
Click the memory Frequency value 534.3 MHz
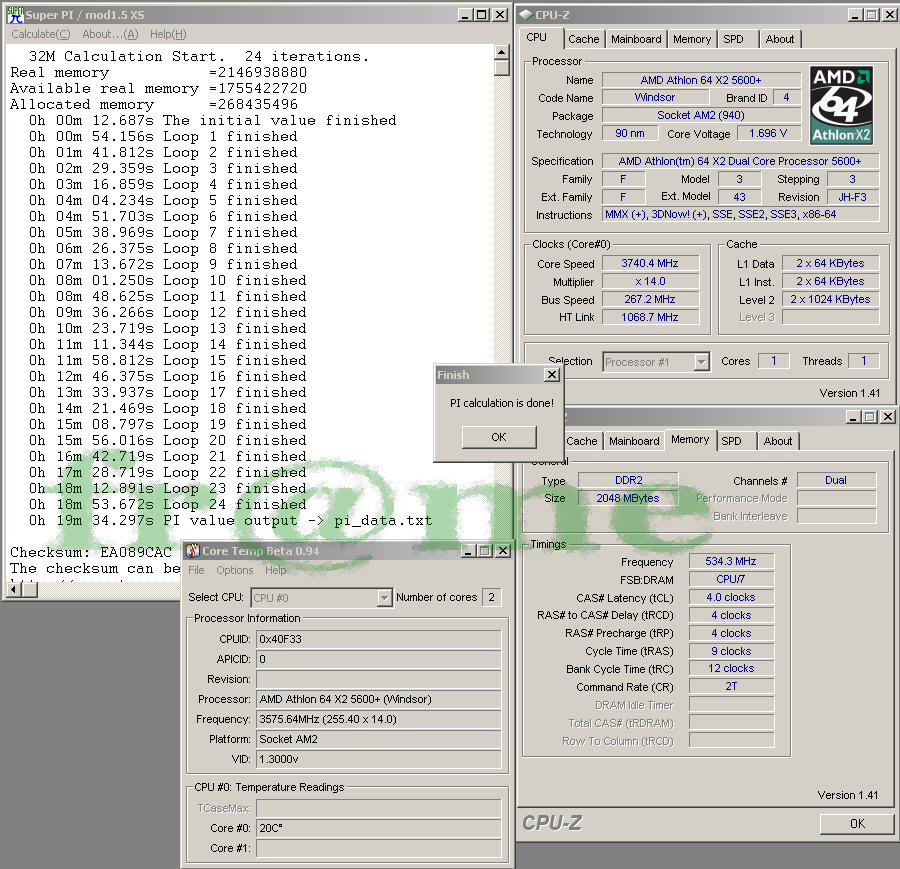tap(731, 561)
